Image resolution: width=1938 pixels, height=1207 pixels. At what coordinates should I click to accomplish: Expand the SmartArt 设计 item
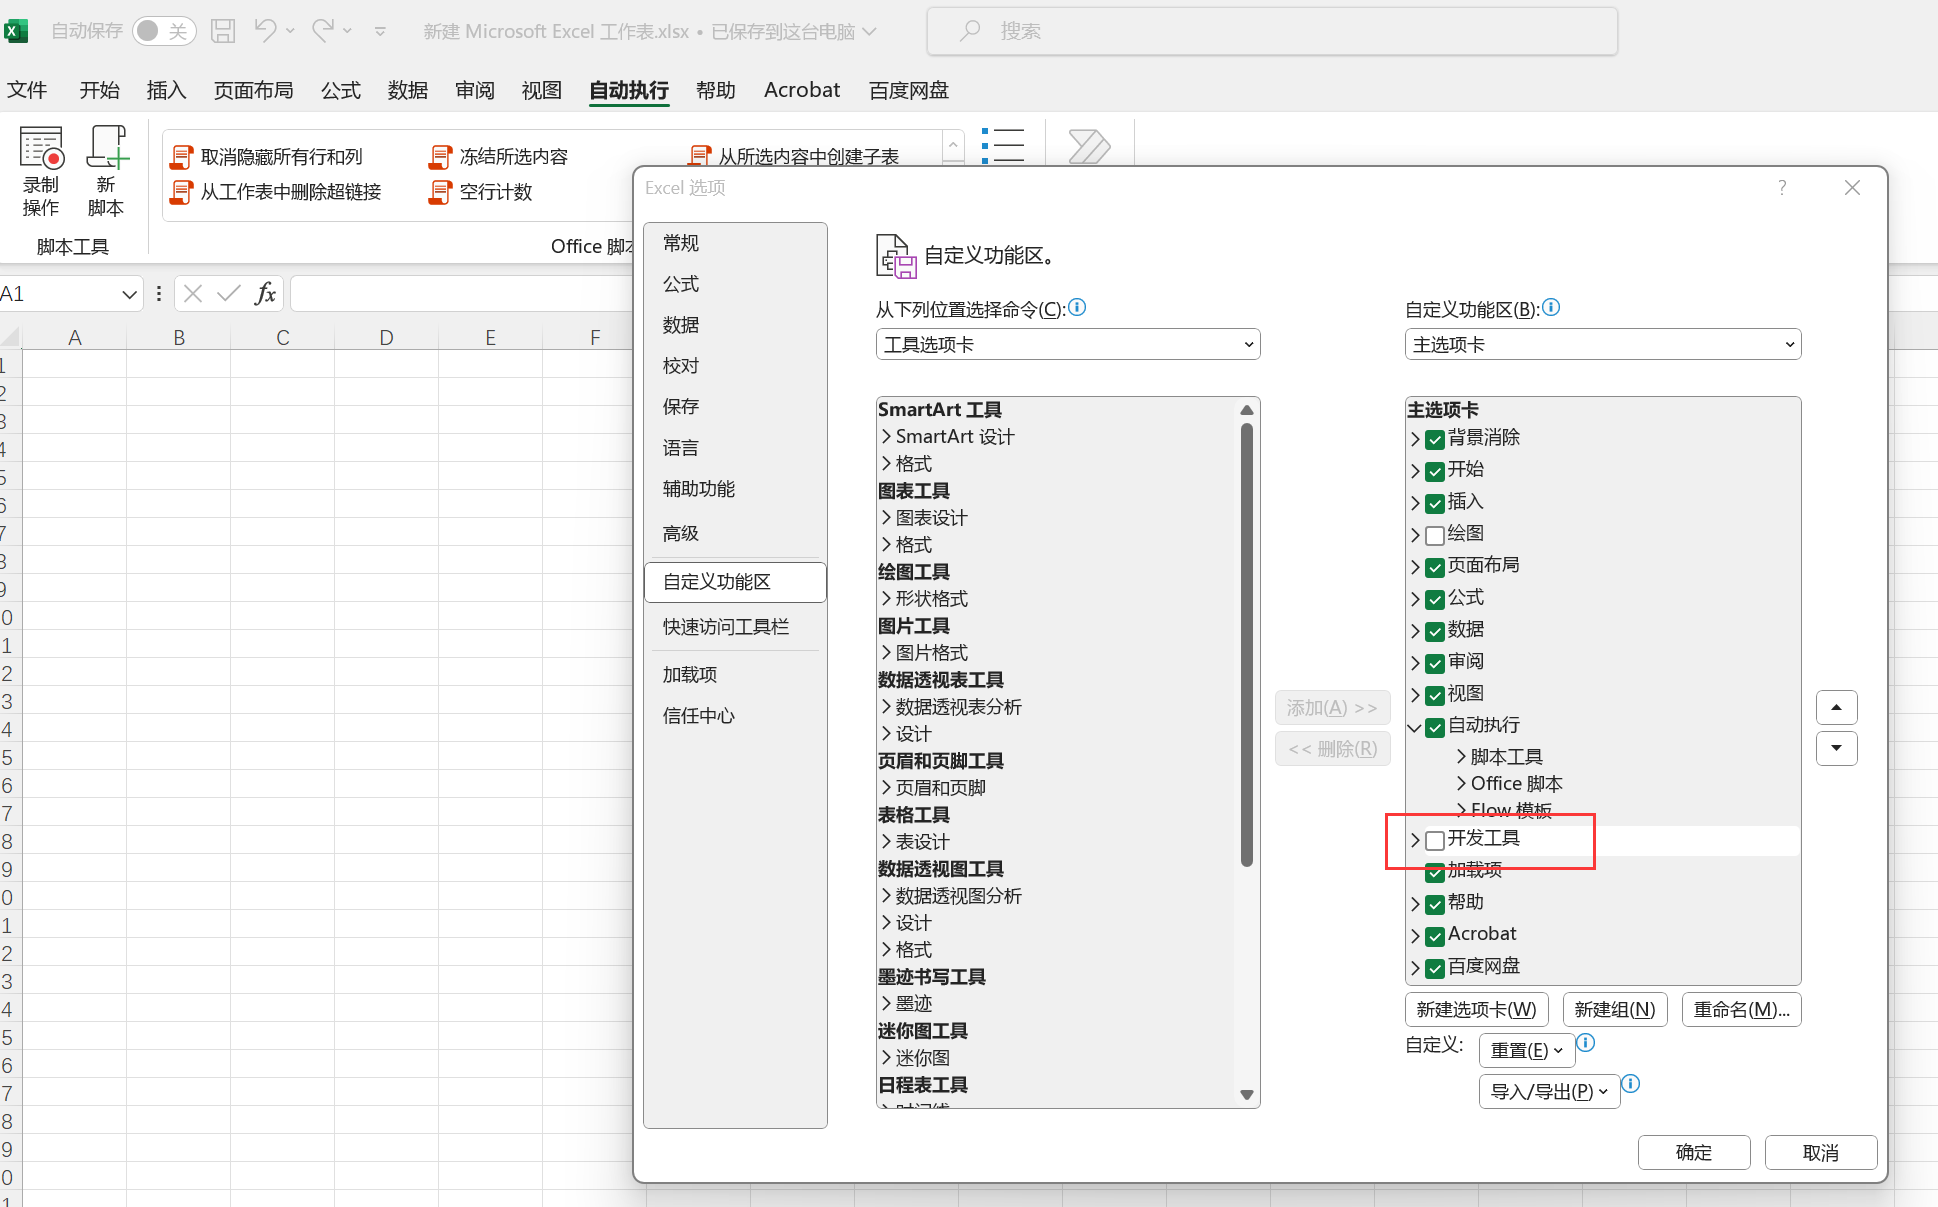tap(886, 436)
